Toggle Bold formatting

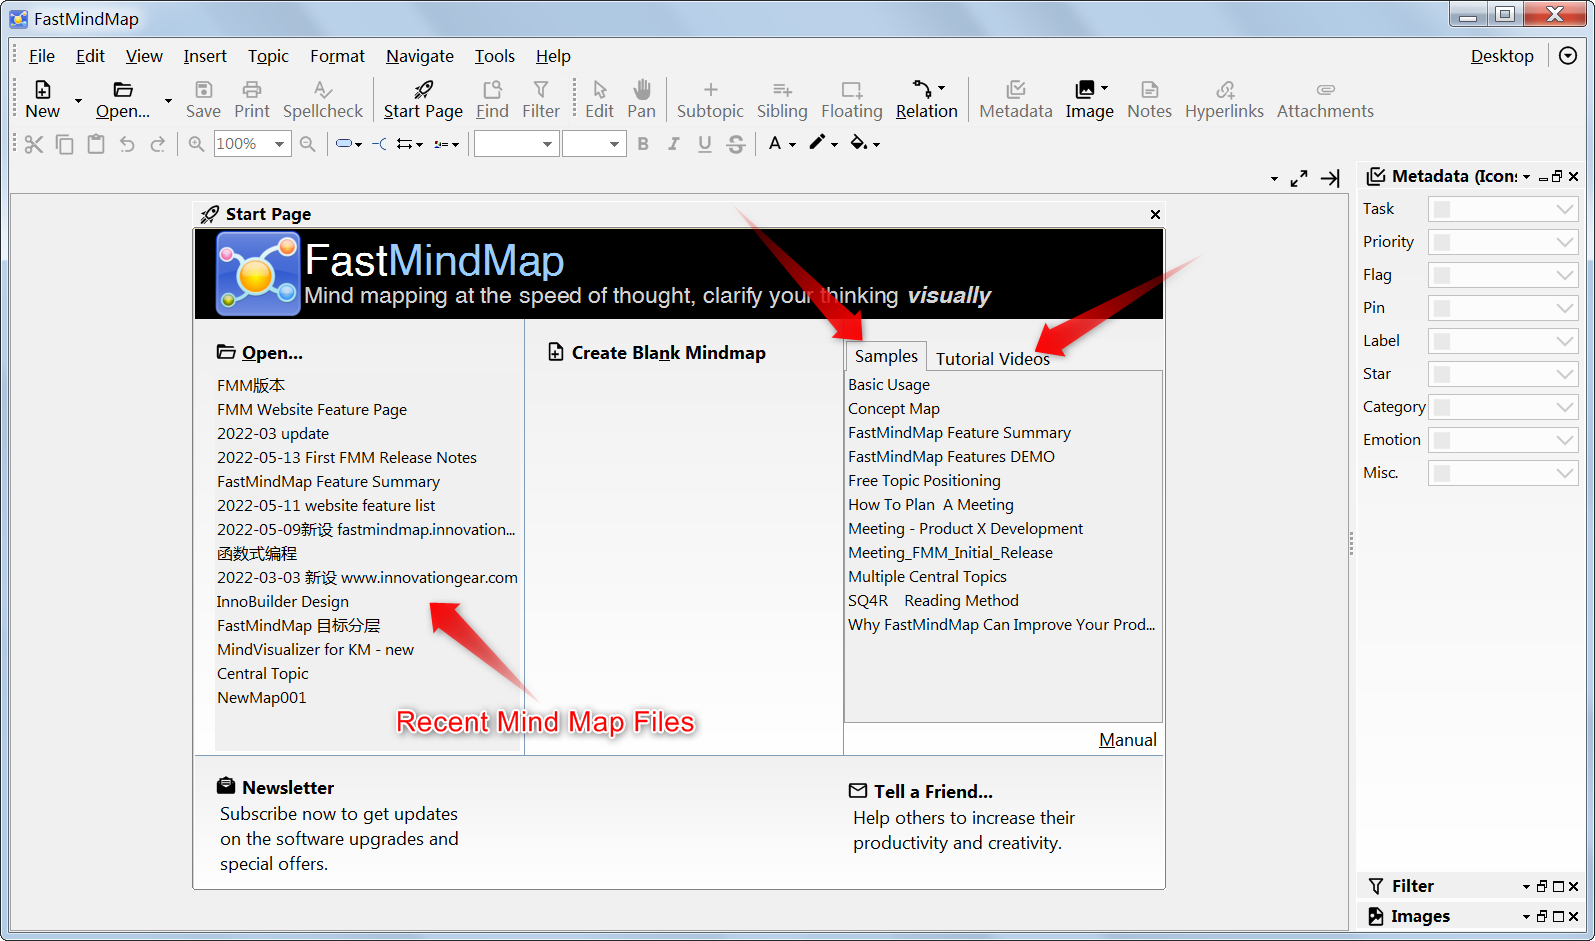tap(643, 144)
